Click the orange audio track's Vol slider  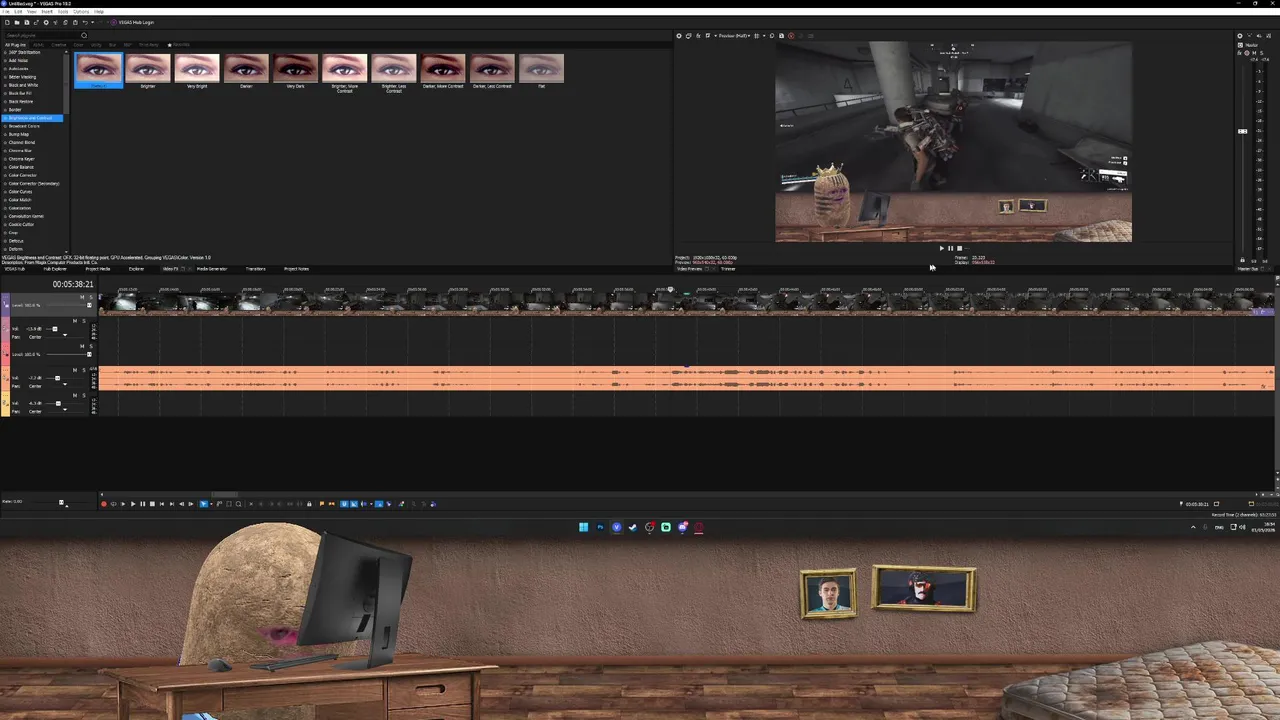pos(57,378)
